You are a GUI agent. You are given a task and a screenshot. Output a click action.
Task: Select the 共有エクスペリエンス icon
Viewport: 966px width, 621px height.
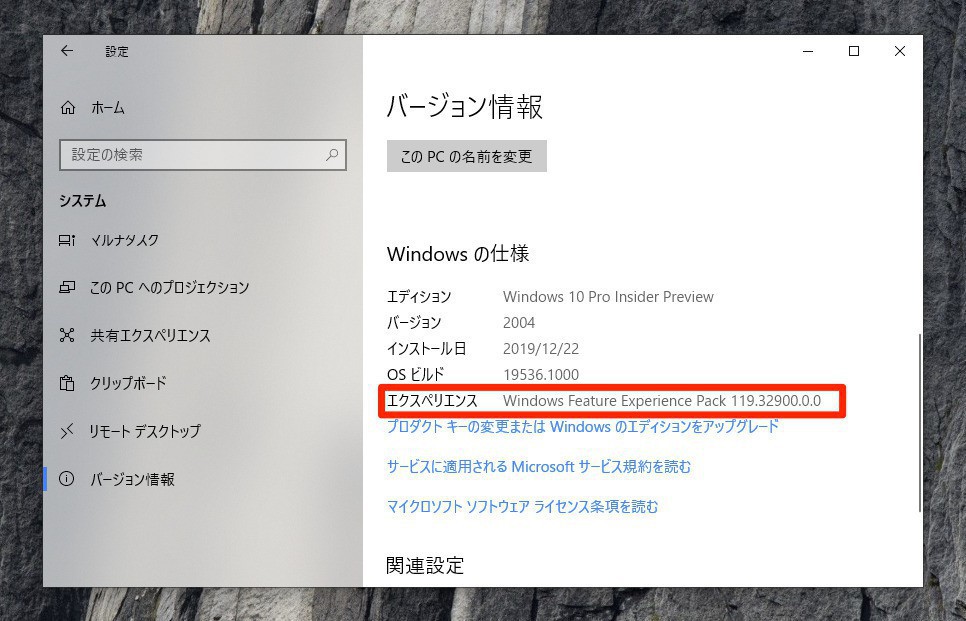pyautogui.click(x=67, y=335)
